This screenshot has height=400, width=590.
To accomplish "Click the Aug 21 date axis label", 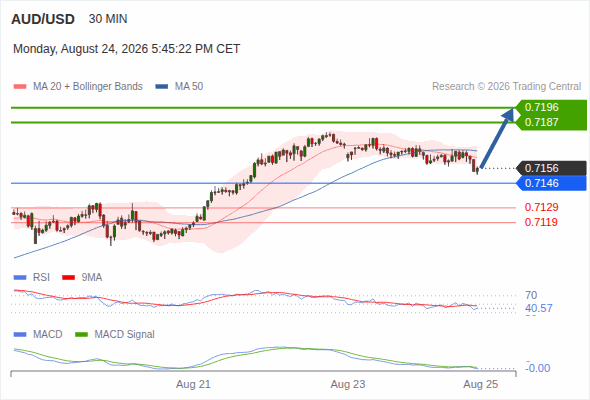I will (x=193, y=385).
